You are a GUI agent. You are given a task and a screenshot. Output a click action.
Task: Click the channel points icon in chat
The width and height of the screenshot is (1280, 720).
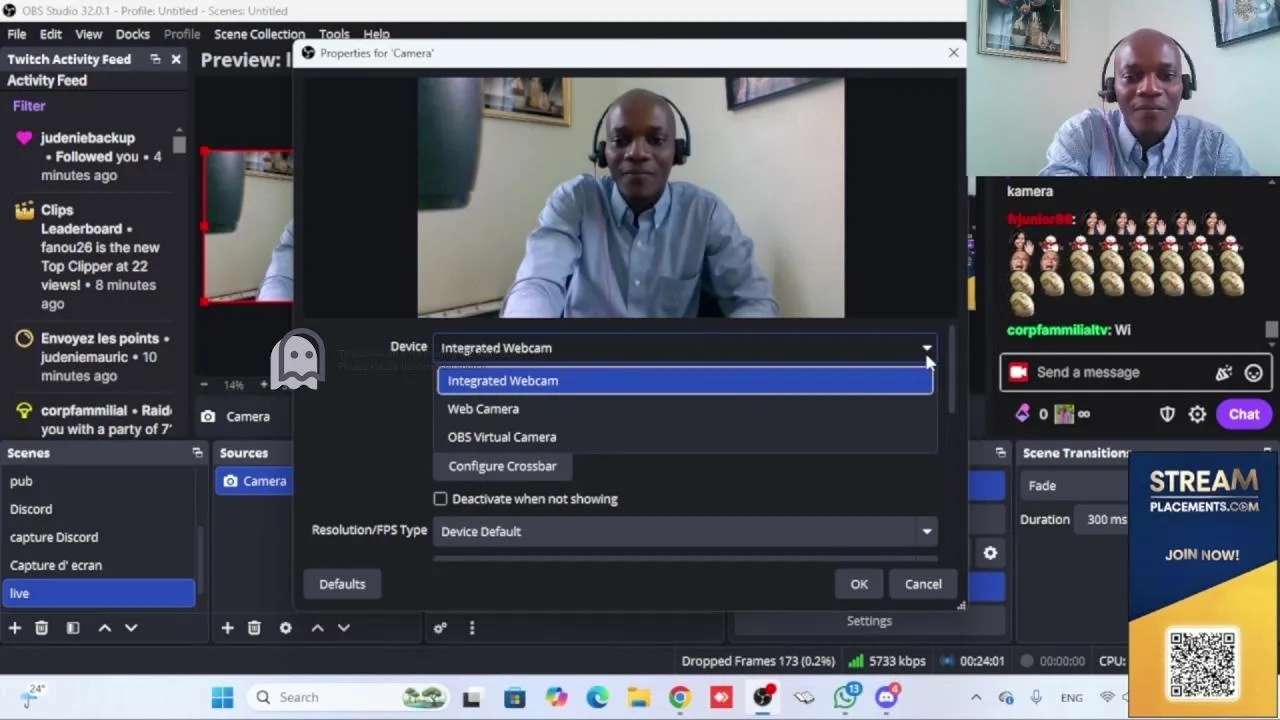[x=1022, y=413]
